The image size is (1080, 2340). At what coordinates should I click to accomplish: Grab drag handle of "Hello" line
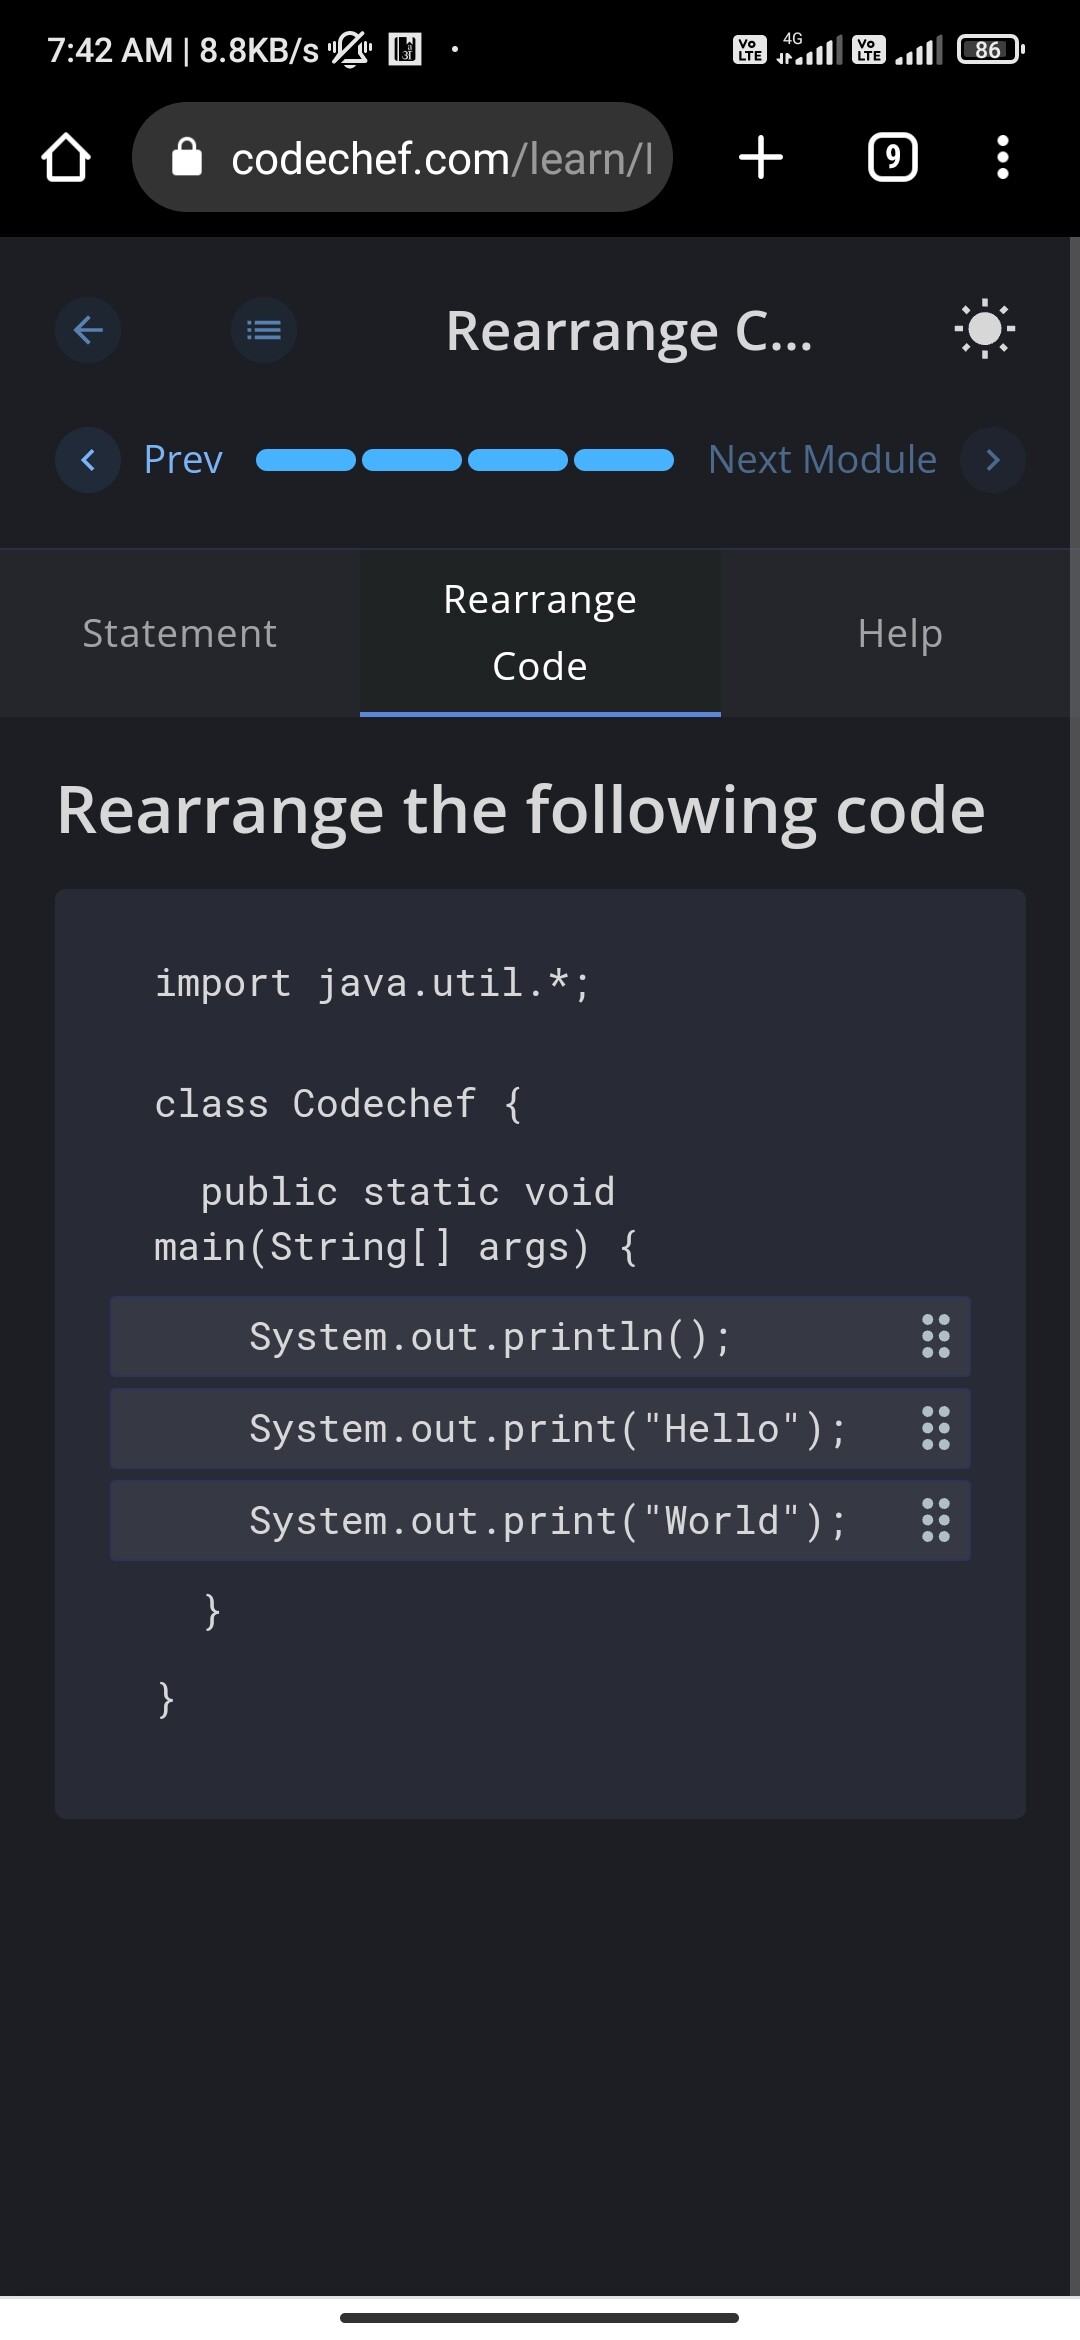[x=936, y=1428]
